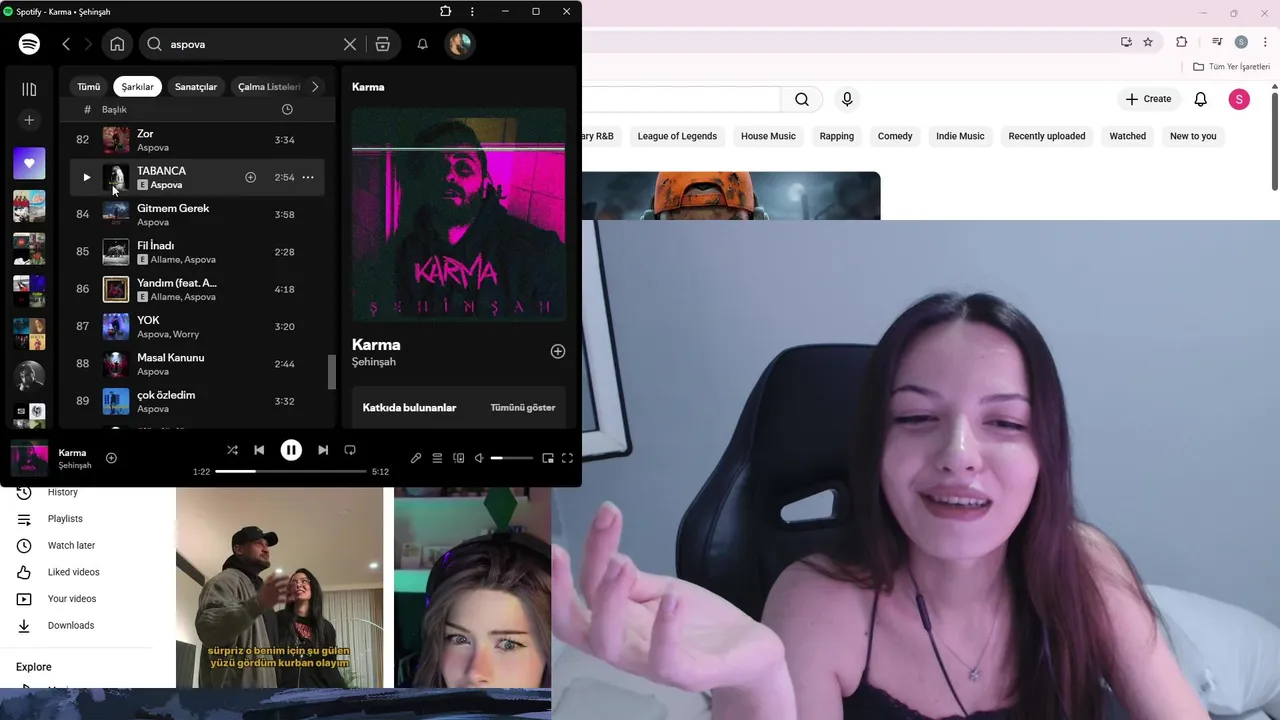This screenshot has height=720, width=1280.
Task: Open the mini player
Action: (548, 458)
